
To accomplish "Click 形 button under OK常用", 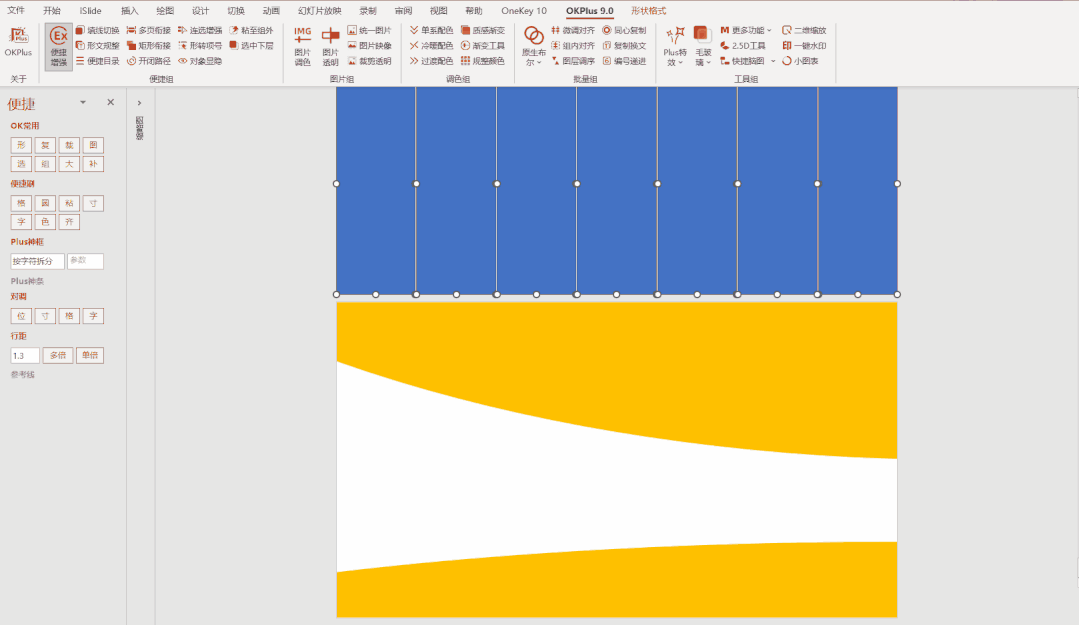I will coord(21,145).
